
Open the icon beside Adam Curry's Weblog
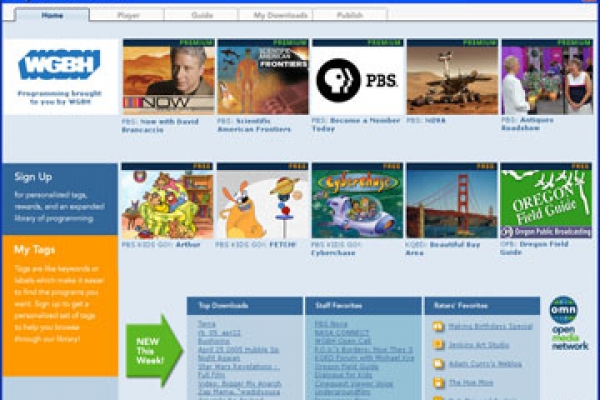tap(438, 364)
